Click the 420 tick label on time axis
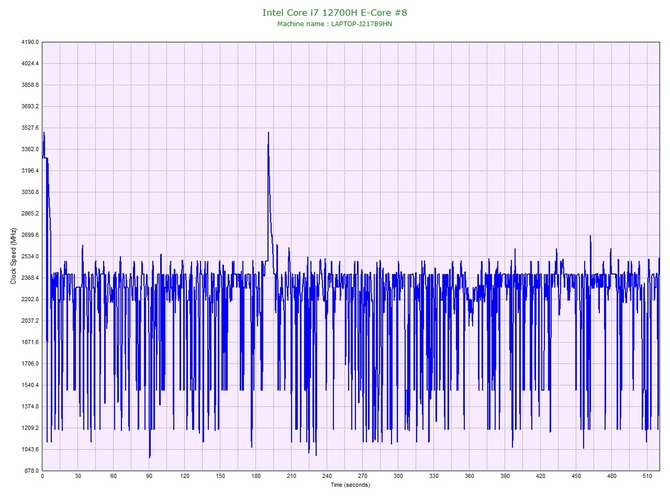The image size is (670, 502). click(x=541, y=476)
